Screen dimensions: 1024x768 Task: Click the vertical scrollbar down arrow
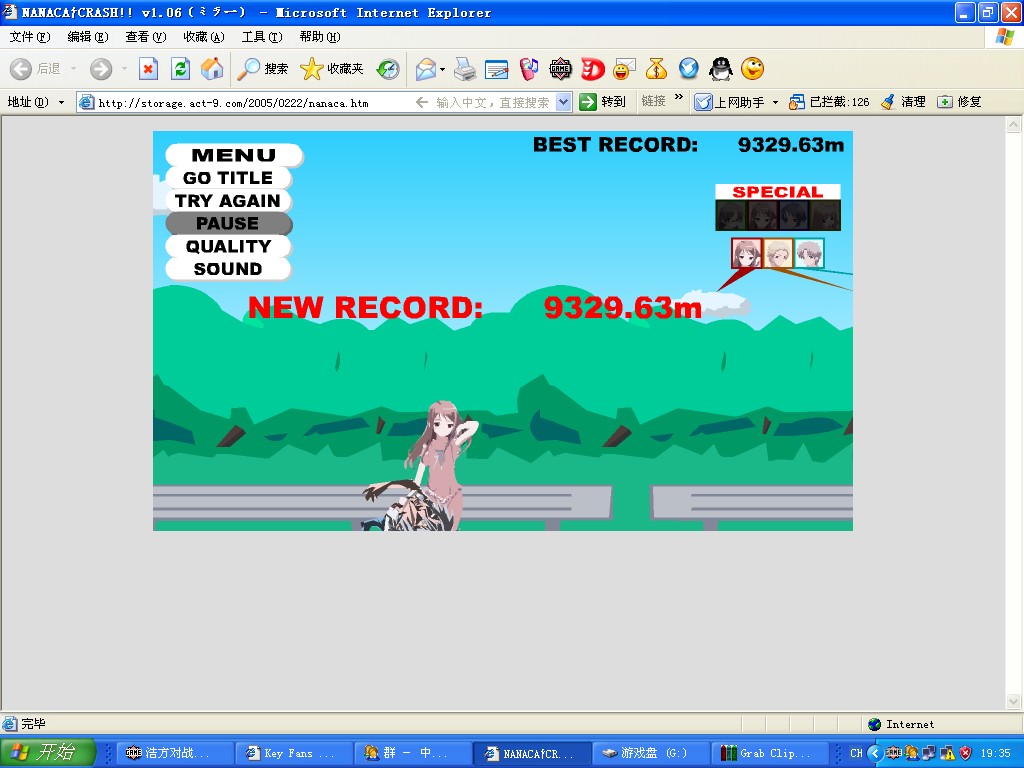click(1014, 702)
